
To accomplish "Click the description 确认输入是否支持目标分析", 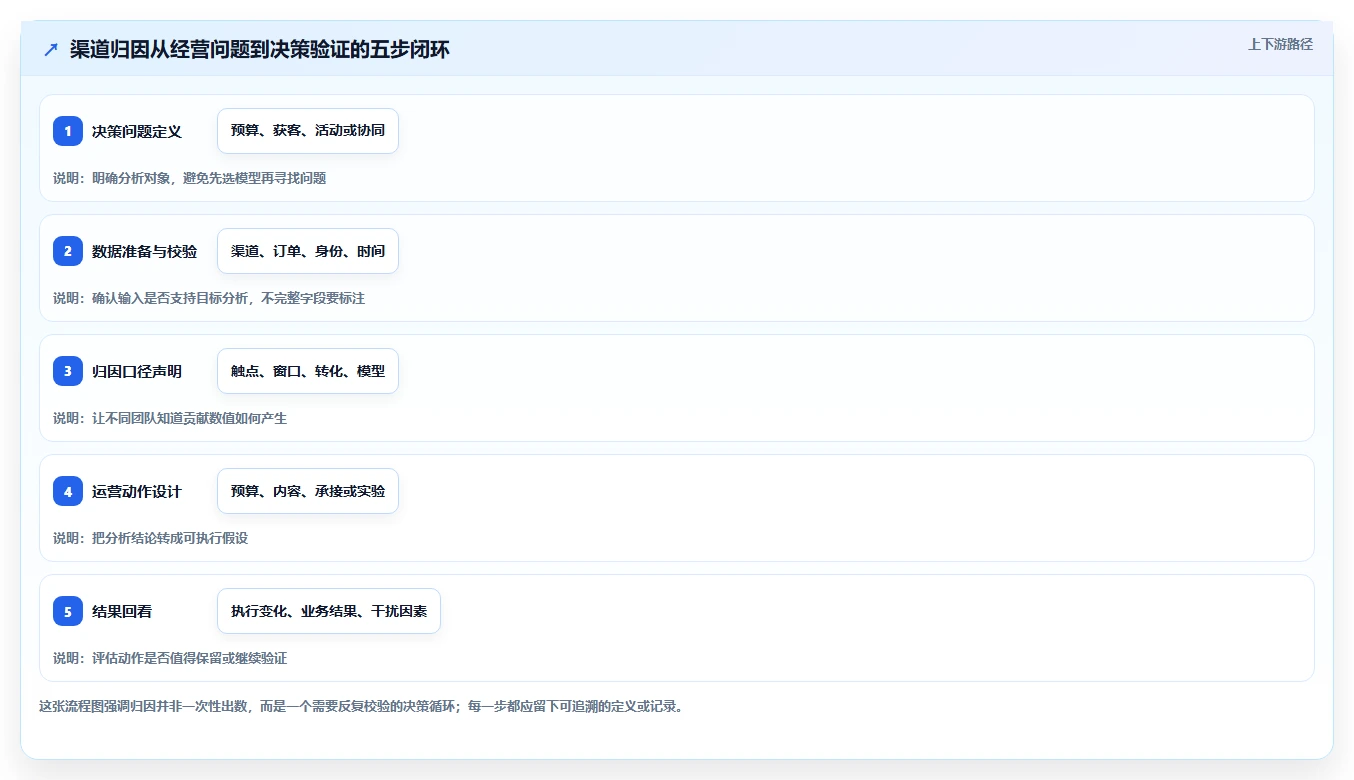I will click(170, 298).
